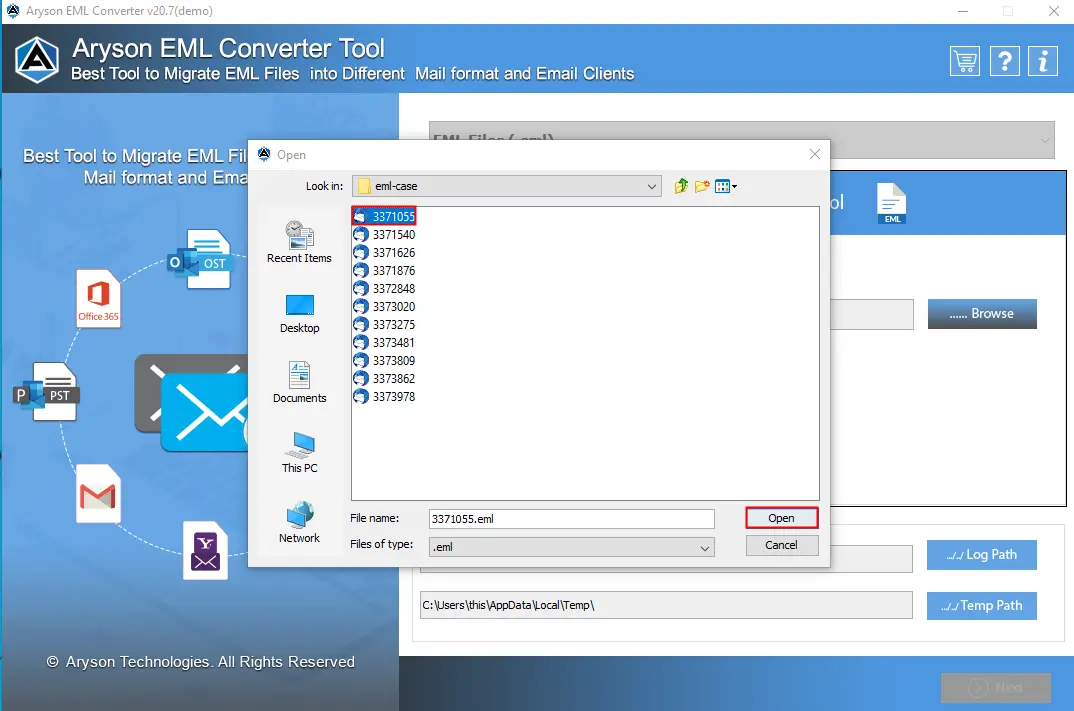Viewport: 1074px width, 711px height.
Task: Click the Aryson logo in header
Action: pyautogui.click(x=37, y=60)
